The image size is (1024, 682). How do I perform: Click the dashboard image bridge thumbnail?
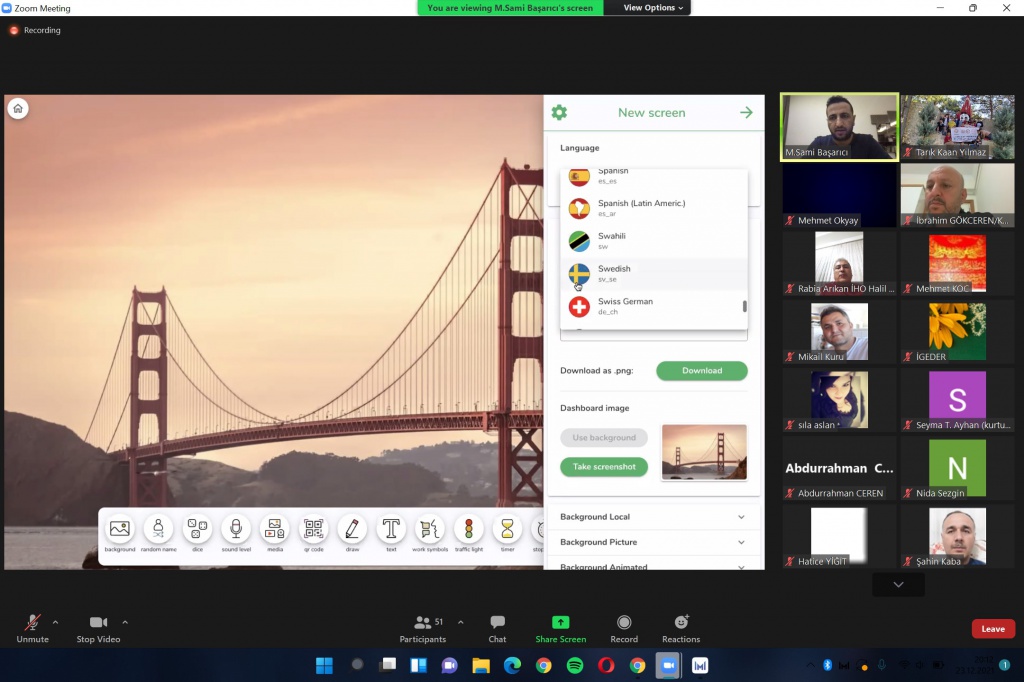click(704, 452)
